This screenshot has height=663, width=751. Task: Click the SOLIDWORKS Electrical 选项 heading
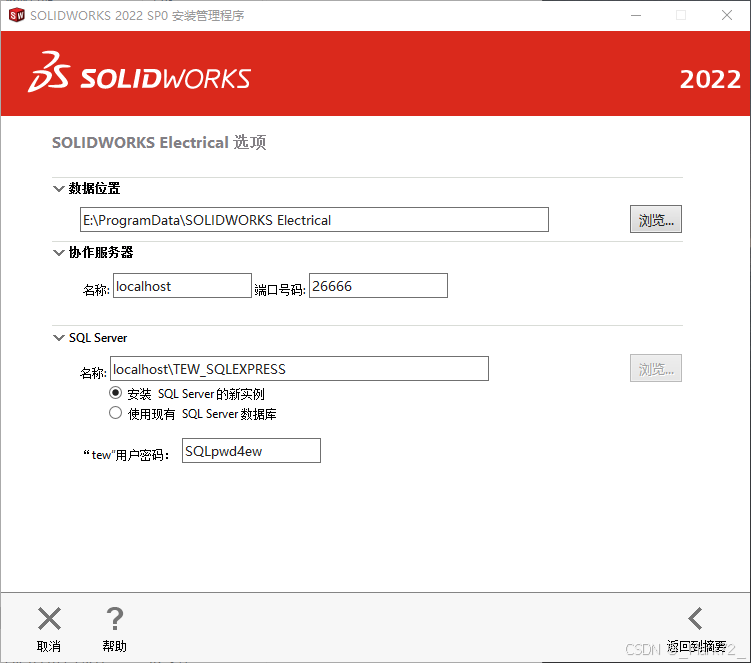tap(159, 142)
